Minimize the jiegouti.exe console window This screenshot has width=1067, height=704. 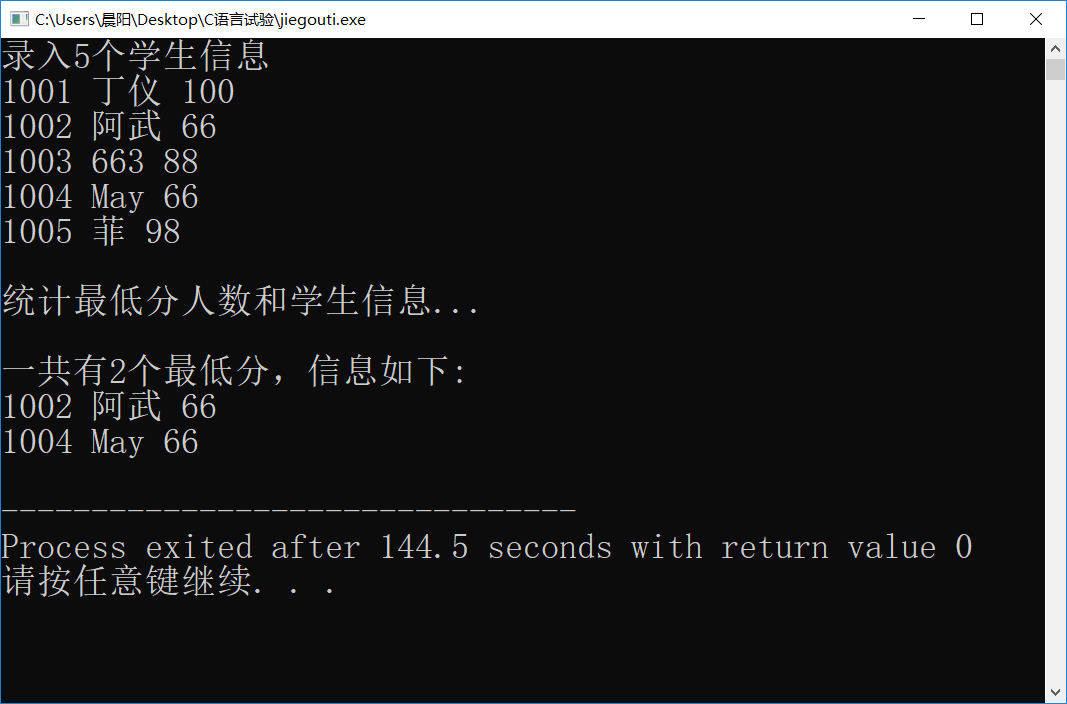pos(919,19)
